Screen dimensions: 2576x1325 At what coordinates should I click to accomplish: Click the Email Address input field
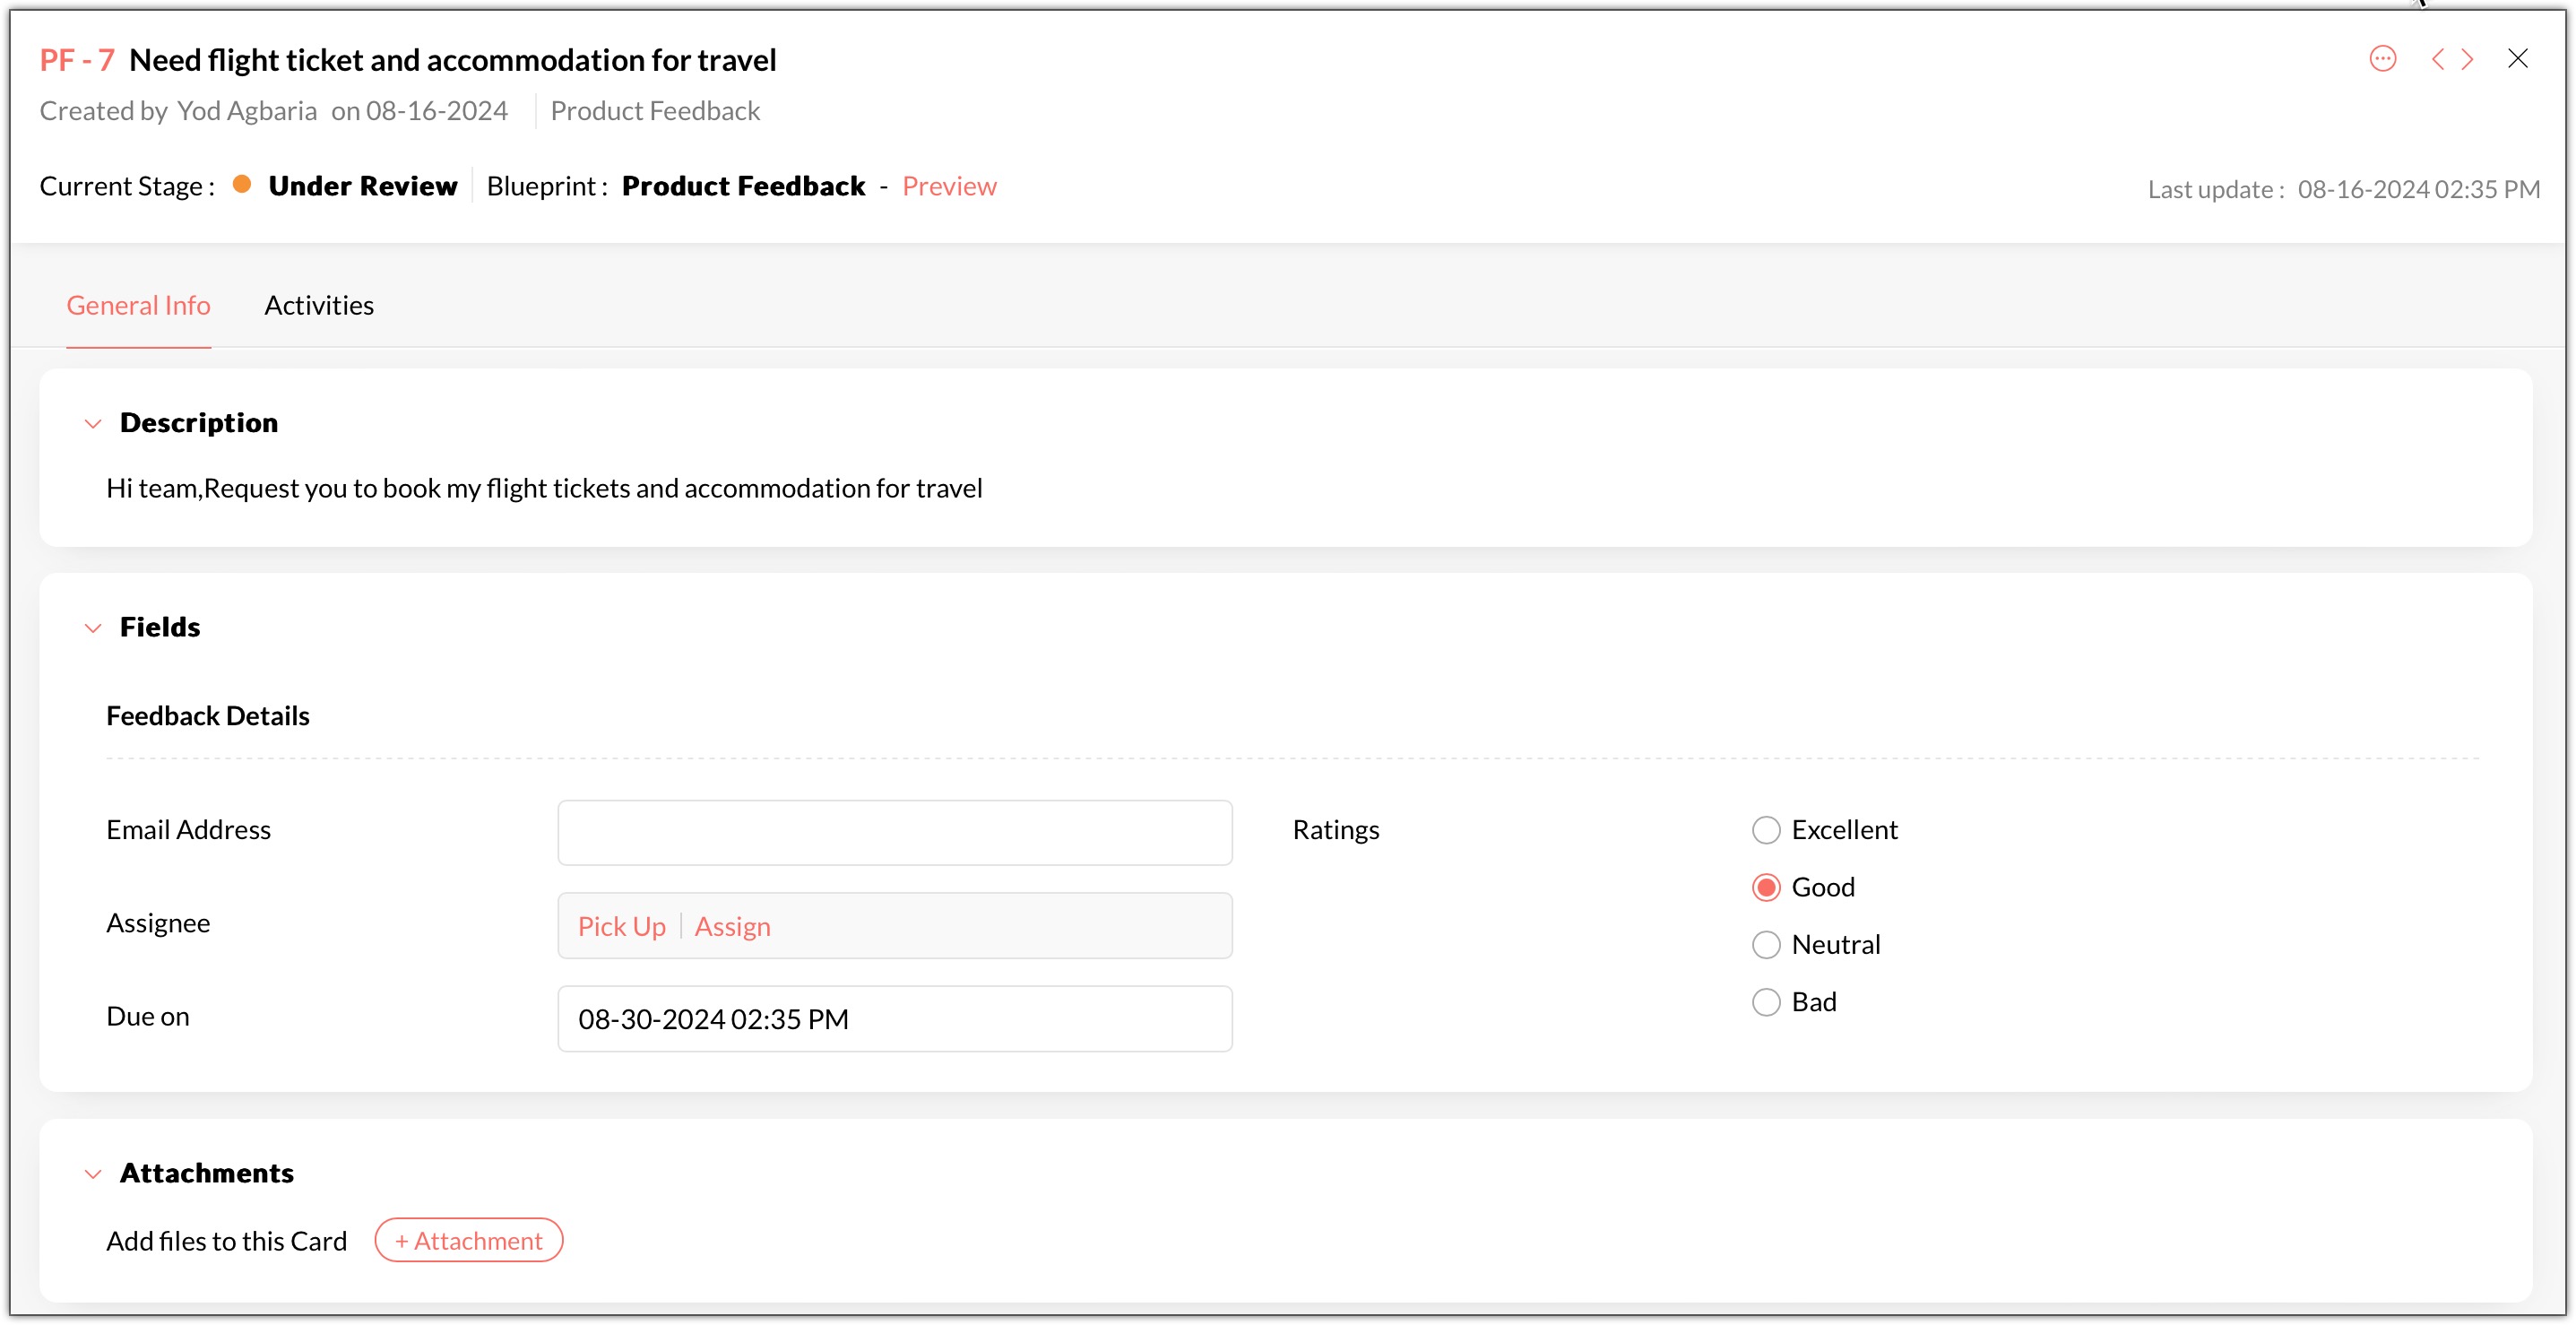click(894, 832)
